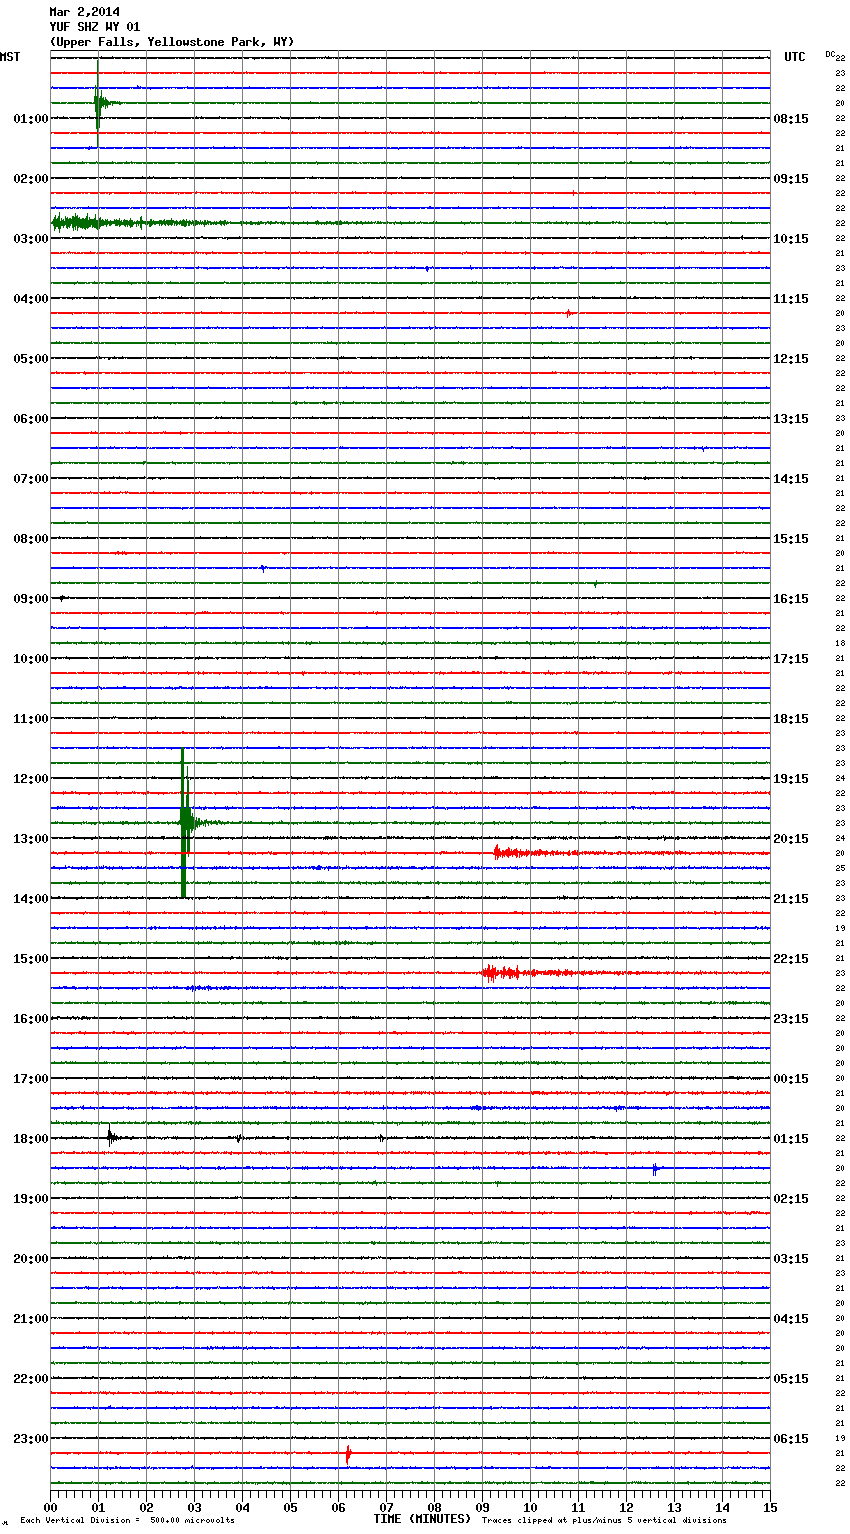
Task: Select the "12:00" MST time label
Action: [x=31, y=779]
